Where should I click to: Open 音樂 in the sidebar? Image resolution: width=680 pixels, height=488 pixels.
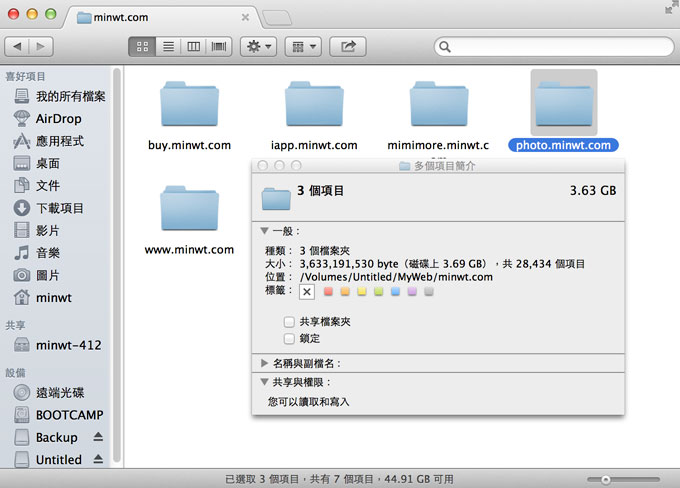[37, 253]
